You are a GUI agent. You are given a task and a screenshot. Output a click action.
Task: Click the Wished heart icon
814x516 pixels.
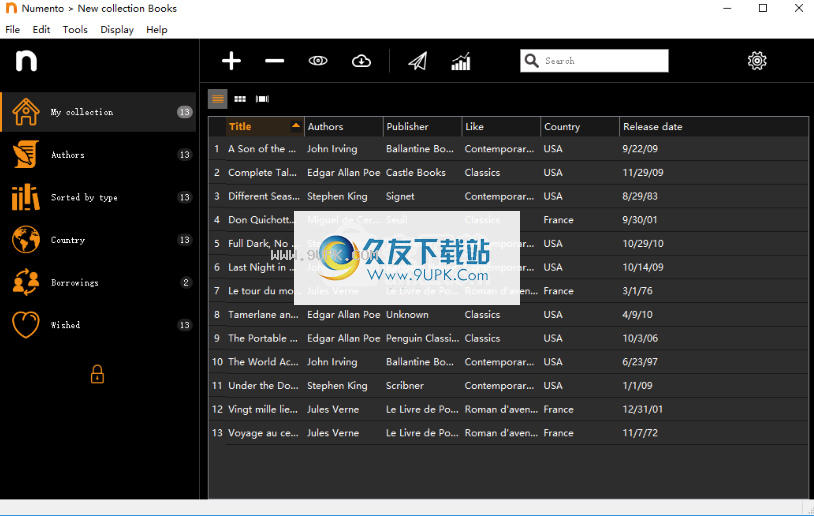[x=25, y=324]
